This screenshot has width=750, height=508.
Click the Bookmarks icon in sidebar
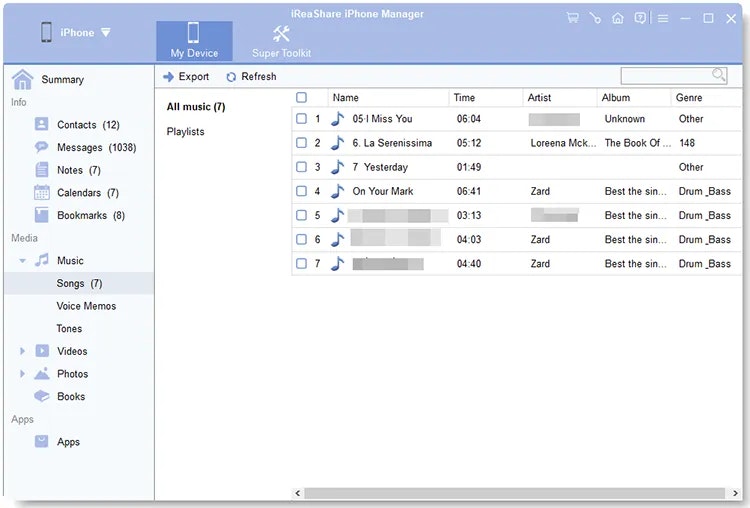click(42, 215)
